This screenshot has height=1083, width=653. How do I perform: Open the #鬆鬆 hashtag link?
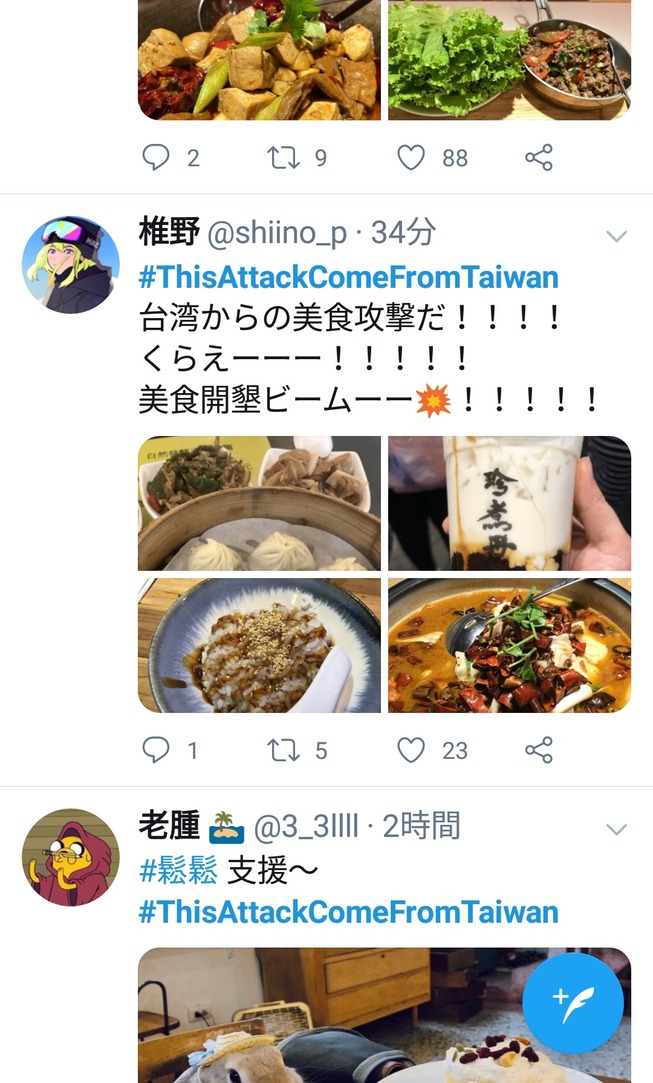point(178,870)
